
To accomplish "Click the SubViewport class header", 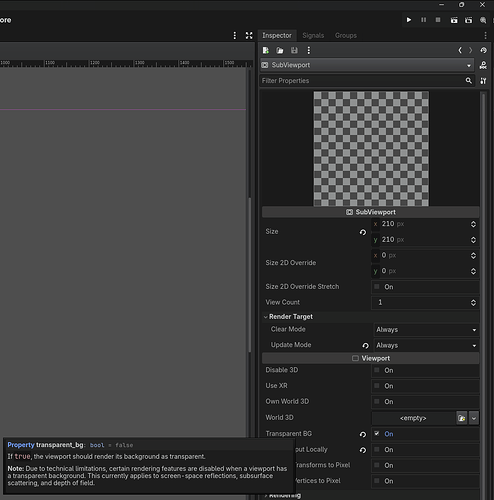I will (371, 212).
